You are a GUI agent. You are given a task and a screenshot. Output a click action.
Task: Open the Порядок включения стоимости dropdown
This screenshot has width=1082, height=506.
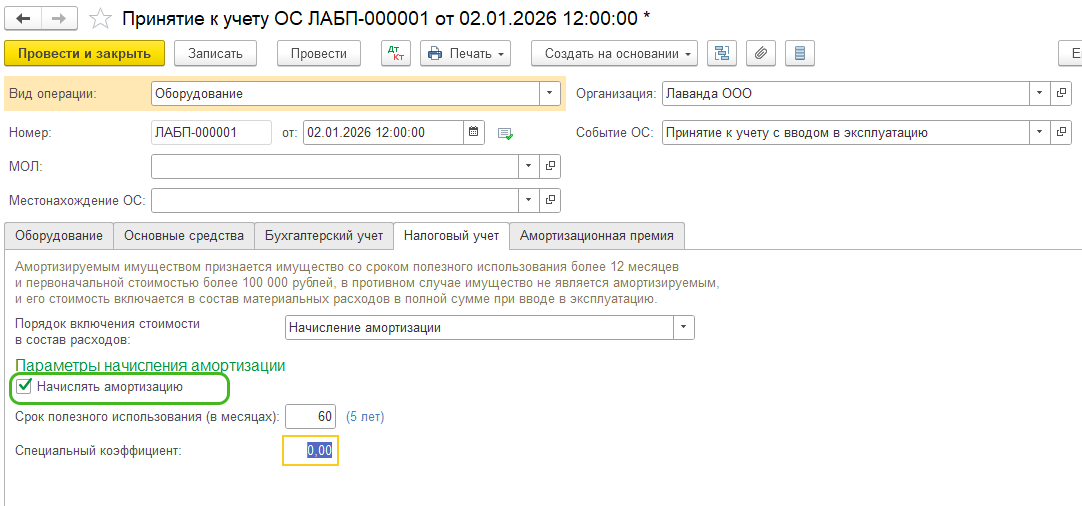(x=684, y=327)
